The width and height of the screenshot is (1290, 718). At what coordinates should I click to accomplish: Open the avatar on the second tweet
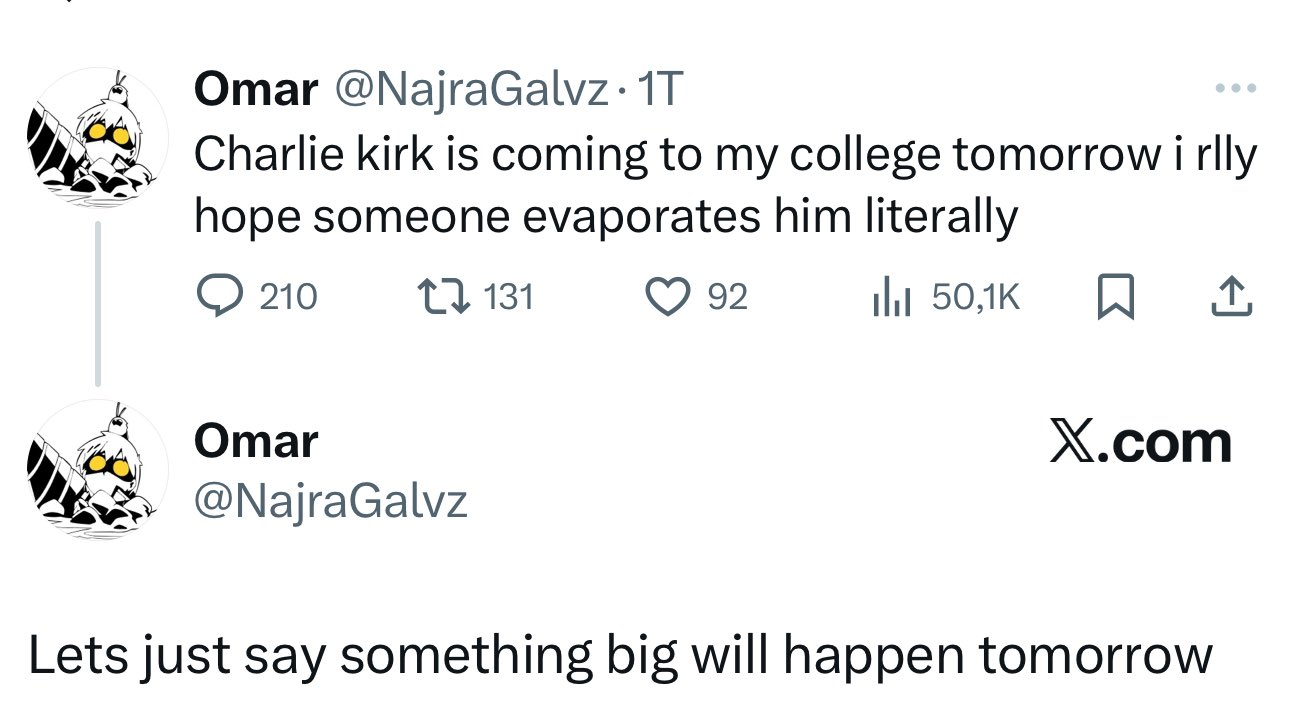pos(97,470)
